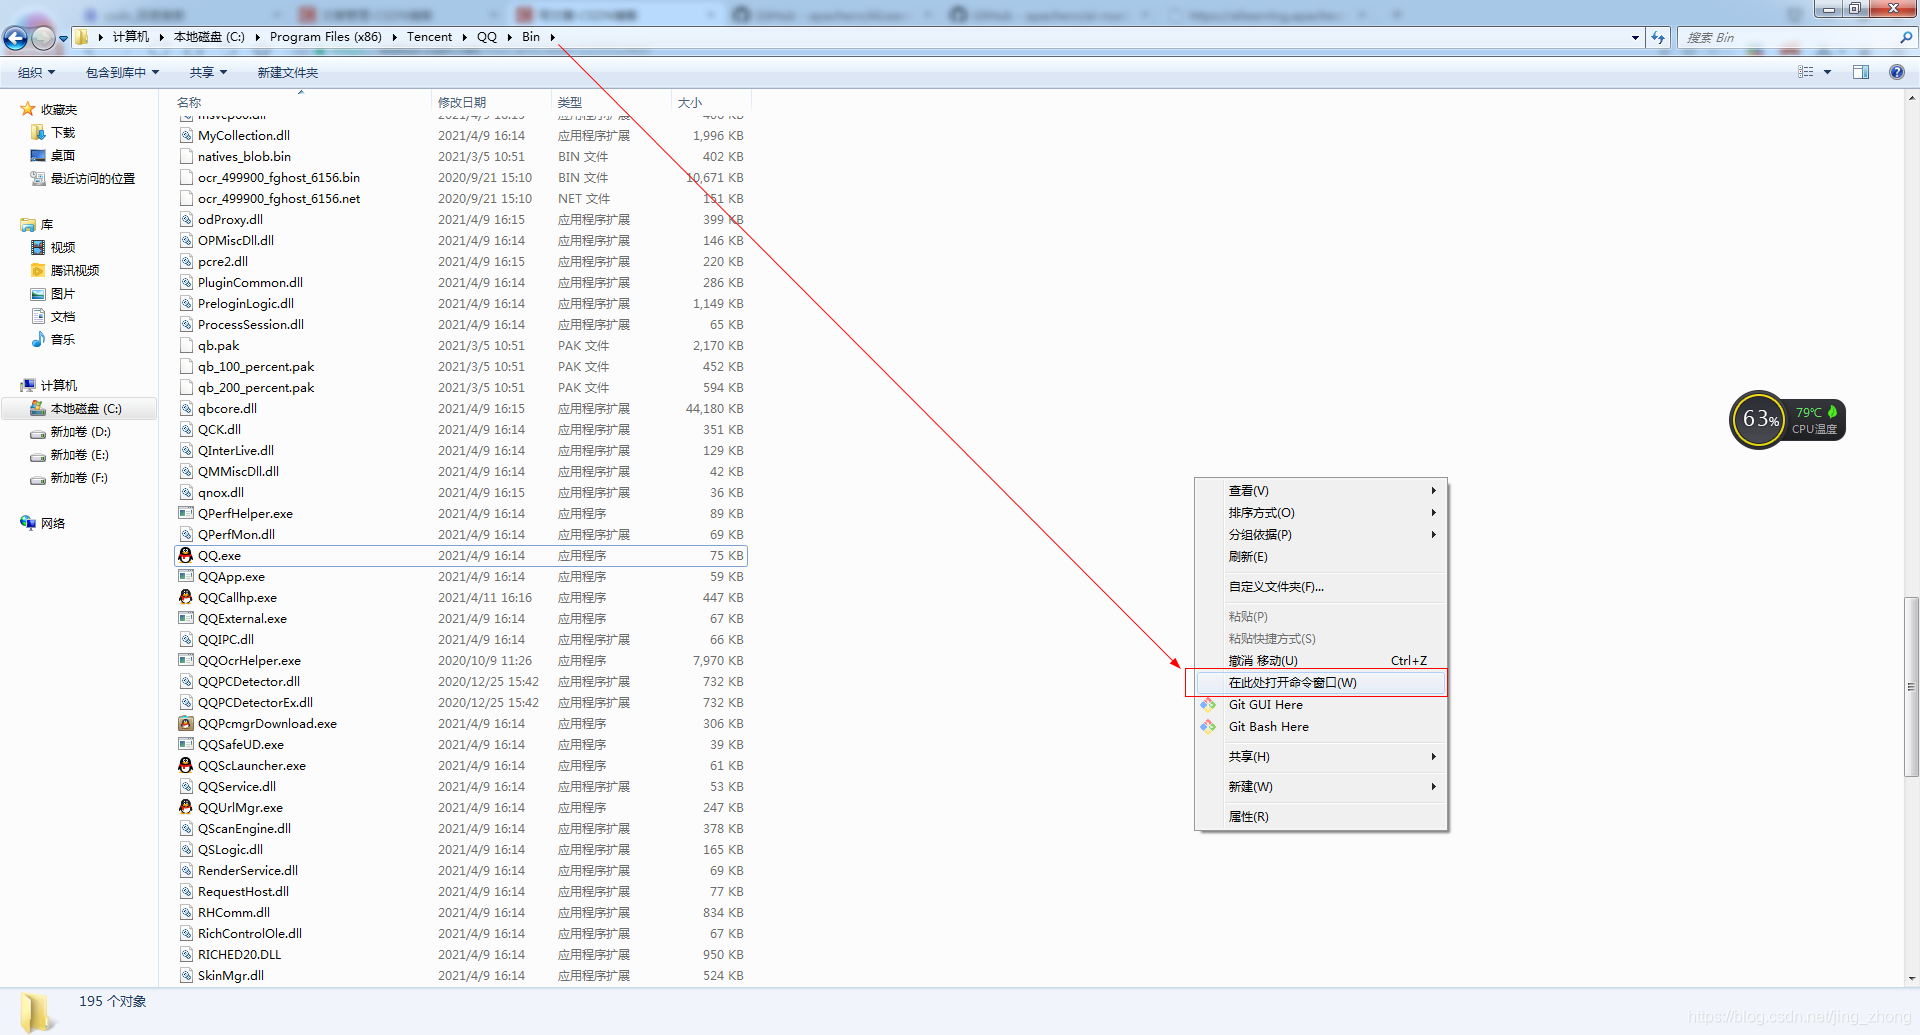Click the Git Bash Here icon
Screen dimensions: 1920x1035
(x=1208, y=726)
